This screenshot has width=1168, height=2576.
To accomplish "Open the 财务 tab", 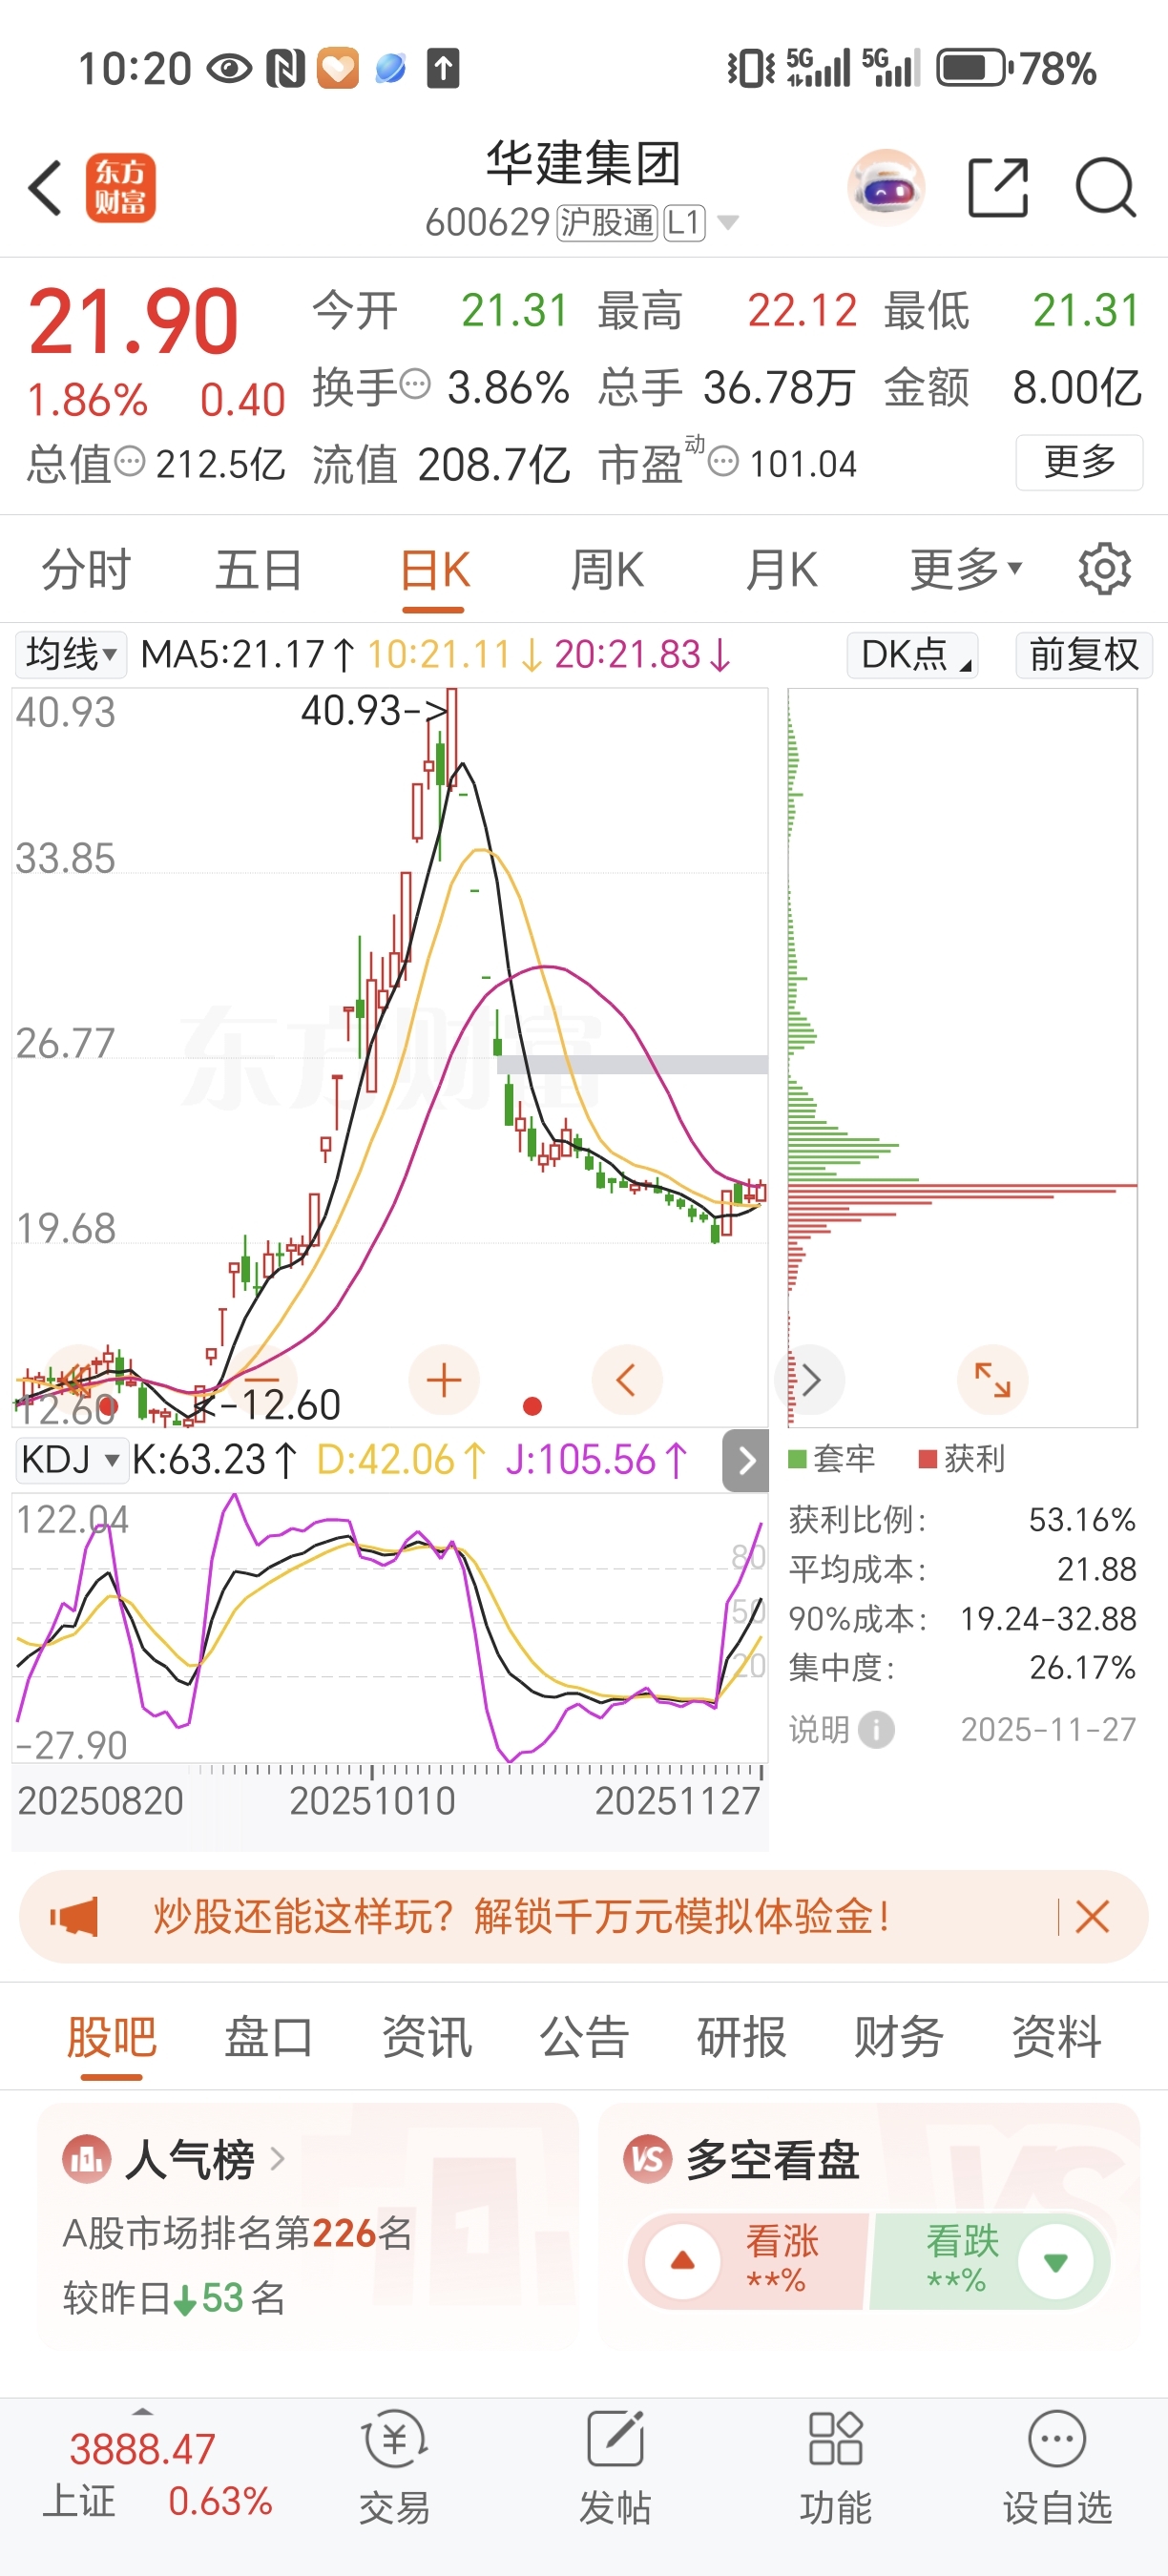I will point(898,2037).
